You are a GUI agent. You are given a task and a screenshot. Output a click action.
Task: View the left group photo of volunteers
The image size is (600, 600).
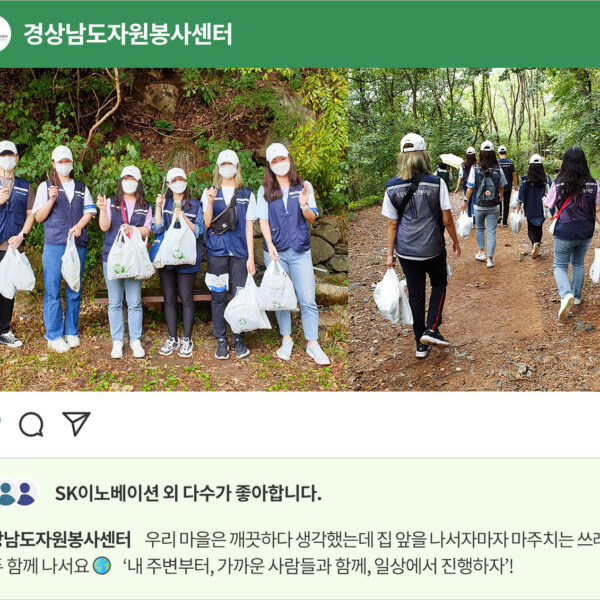[x=174, y=230]
